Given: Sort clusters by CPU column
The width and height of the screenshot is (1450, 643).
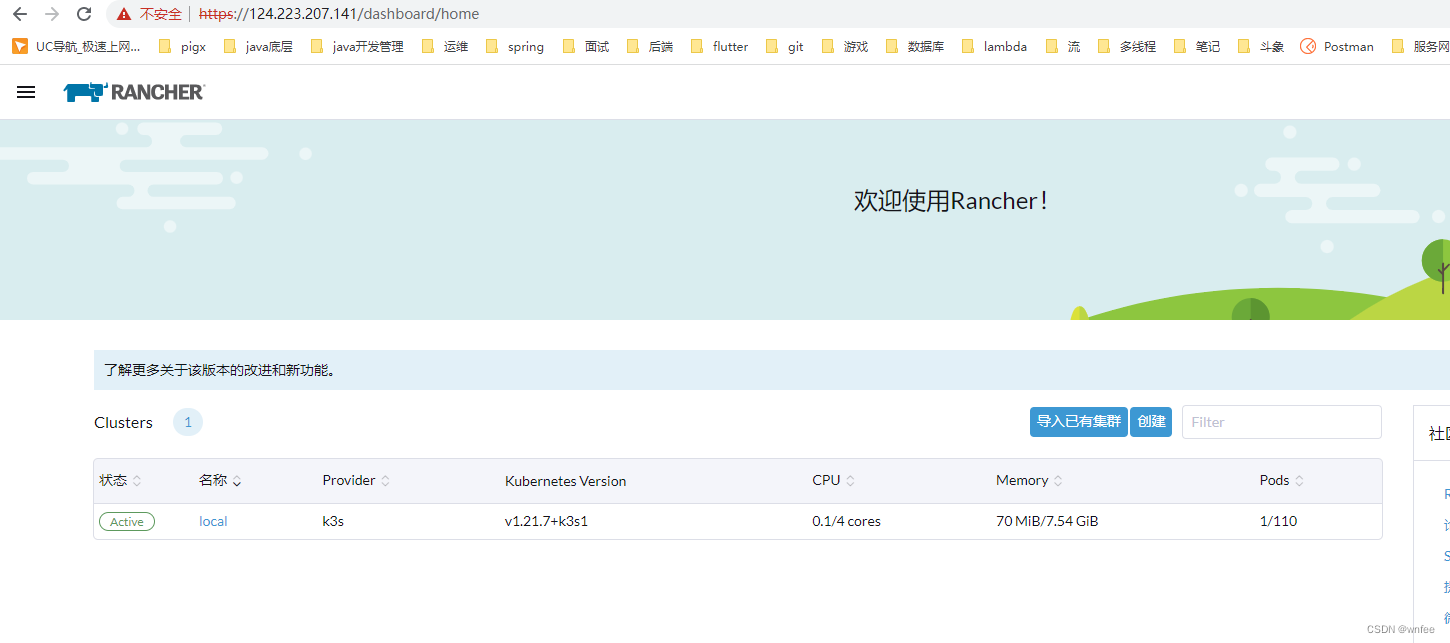Looking at the screenshot, I should 833,481.
